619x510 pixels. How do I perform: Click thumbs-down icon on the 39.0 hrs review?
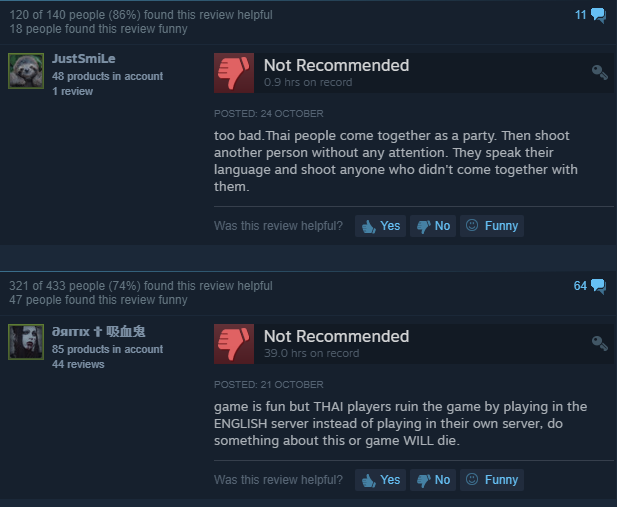click(234, 344)
